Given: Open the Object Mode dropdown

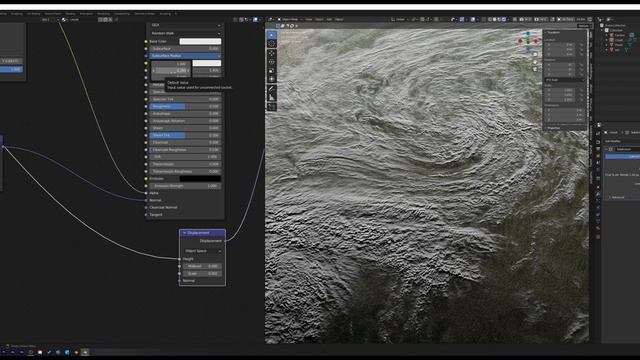Looking at the screenshot, I should (290, 19).
